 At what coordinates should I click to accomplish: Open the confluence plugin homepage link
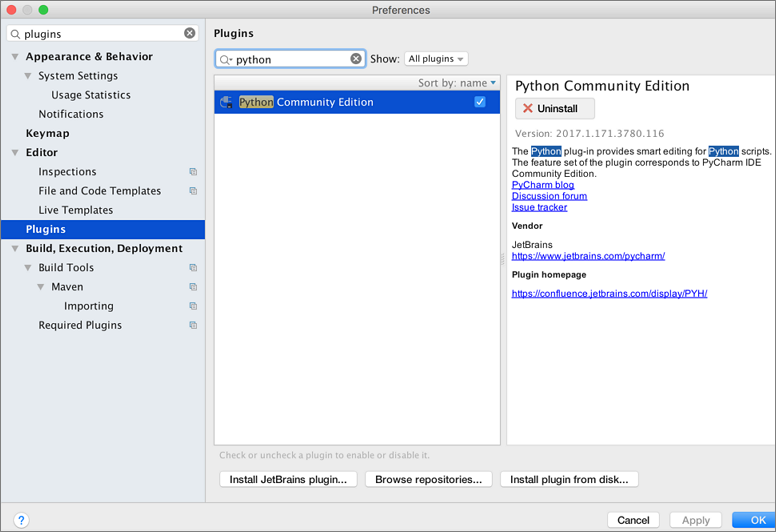coord(609,293)
